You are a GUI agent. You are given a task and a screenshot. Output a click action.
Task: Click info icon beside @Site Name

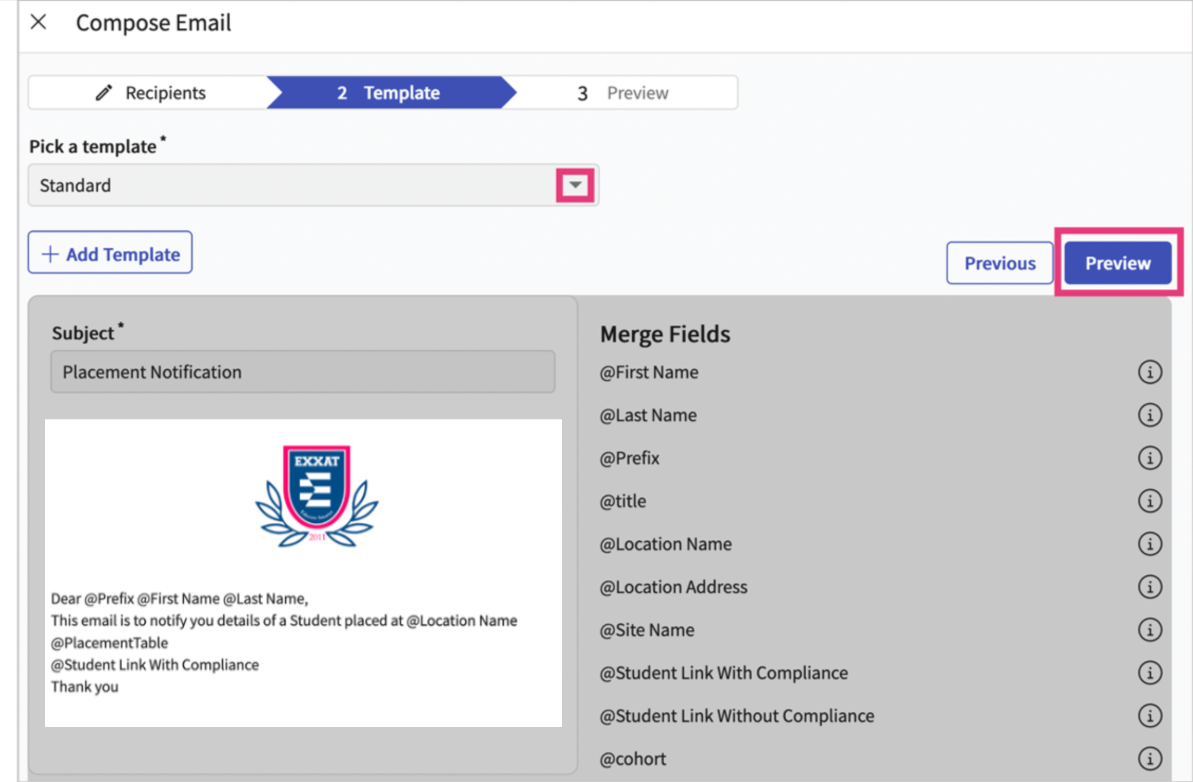1150,631
